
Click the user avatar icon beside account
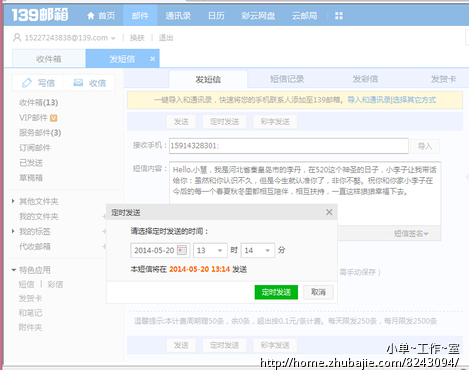tap(17, 37)
